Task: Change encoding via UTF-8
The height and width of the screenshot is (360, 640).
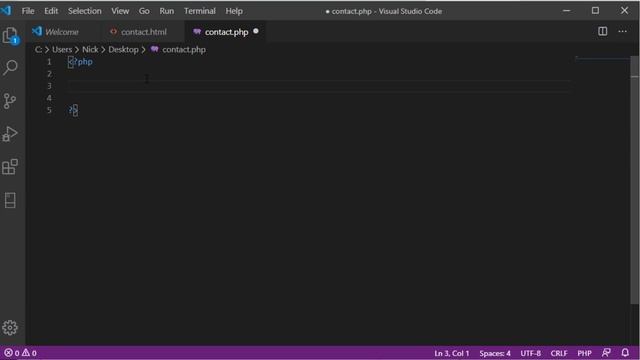Action: pos(531,353)
